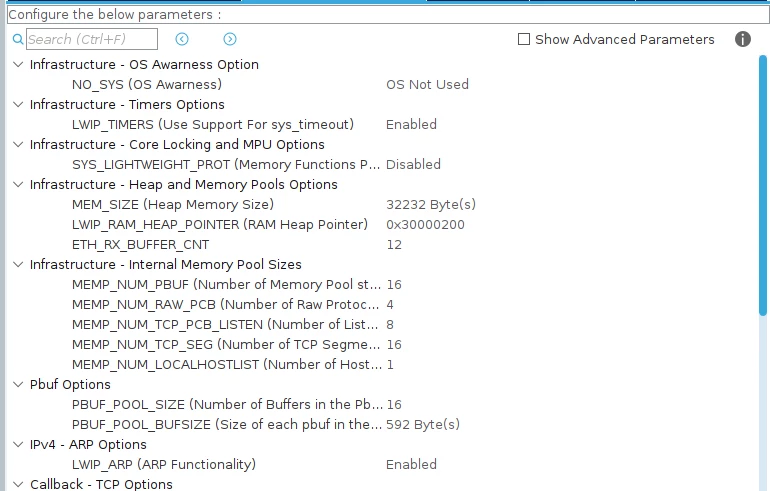Edit ETH_RX_BUFFER_CNT value 12
770x491 pixels.
(394, 245)
